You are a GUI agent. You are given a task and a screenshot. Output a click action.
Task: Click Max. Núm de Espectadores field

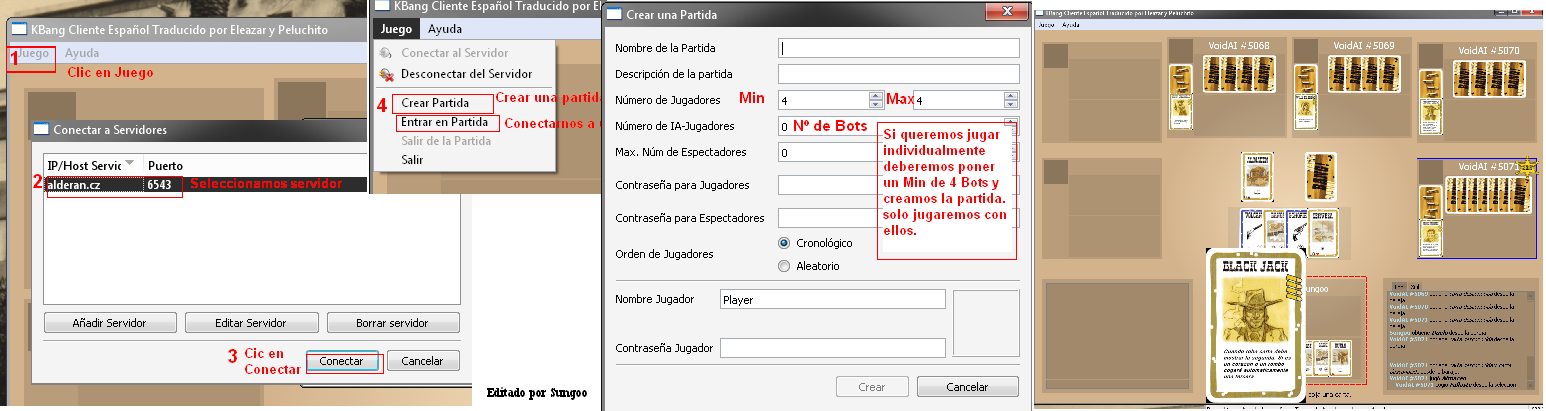point(898,153)
